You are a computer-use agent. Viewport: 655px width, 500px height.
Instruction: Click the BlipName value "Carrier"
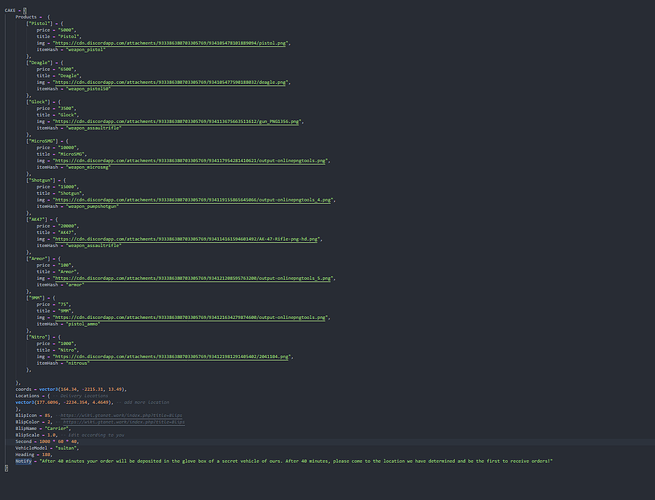[56, 429]
